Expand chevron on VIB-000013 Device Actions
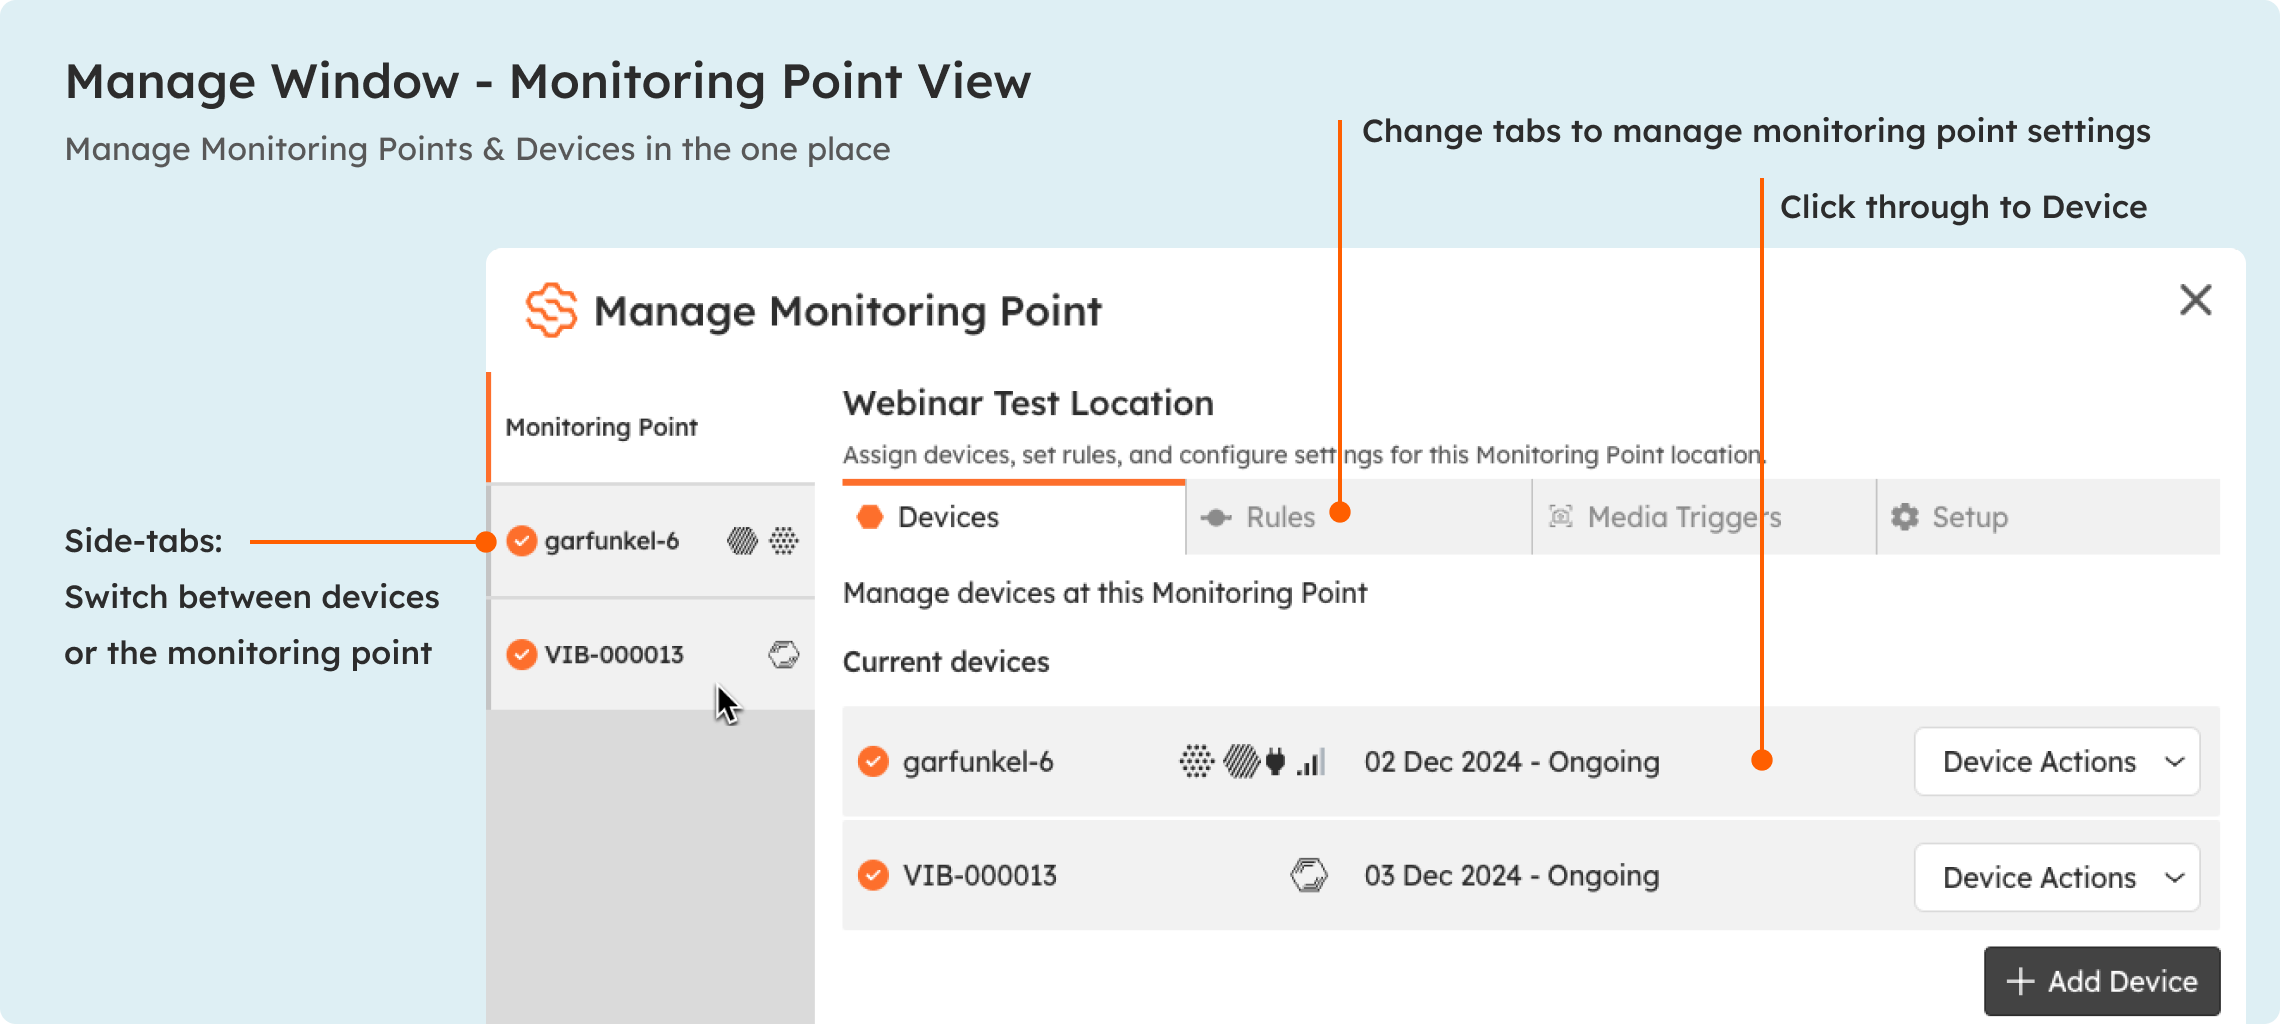Screen dimensions: 2280x1024 (2174, 878)
